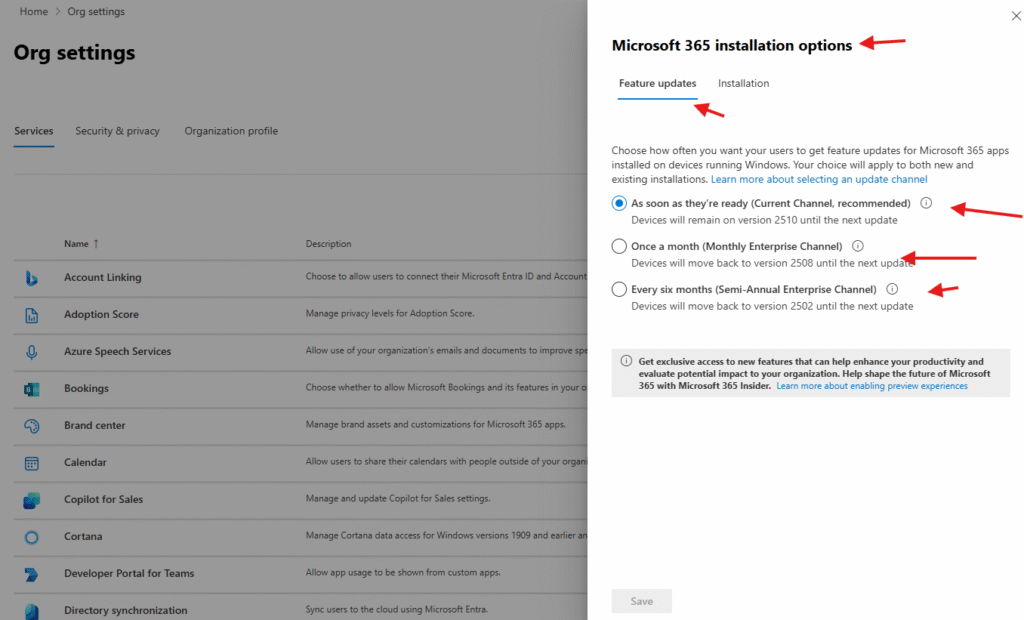Select the Current Channel radio button
1024x620 pixels.
point(619,203)
